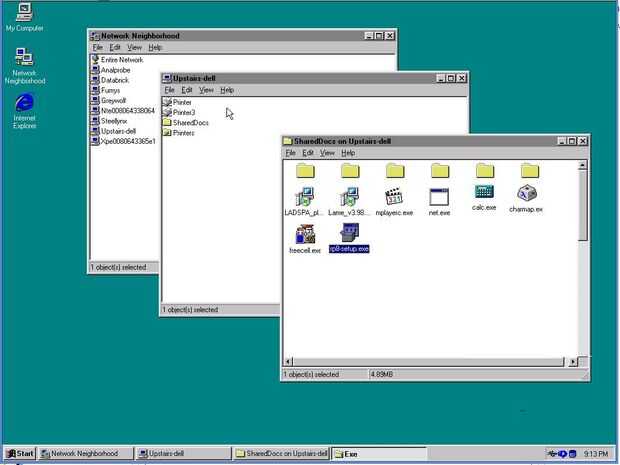Screen dimensions: 620x465
Task: Open Edit menu in Upstairs-dell window
Action: point(187,90)
